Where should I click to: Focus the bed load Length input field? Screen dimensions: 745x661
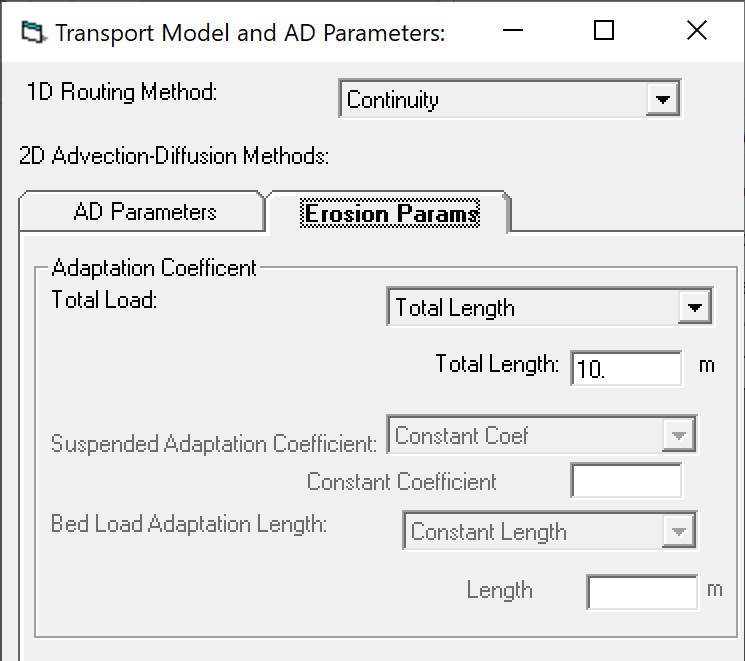[x=642, y=591]
